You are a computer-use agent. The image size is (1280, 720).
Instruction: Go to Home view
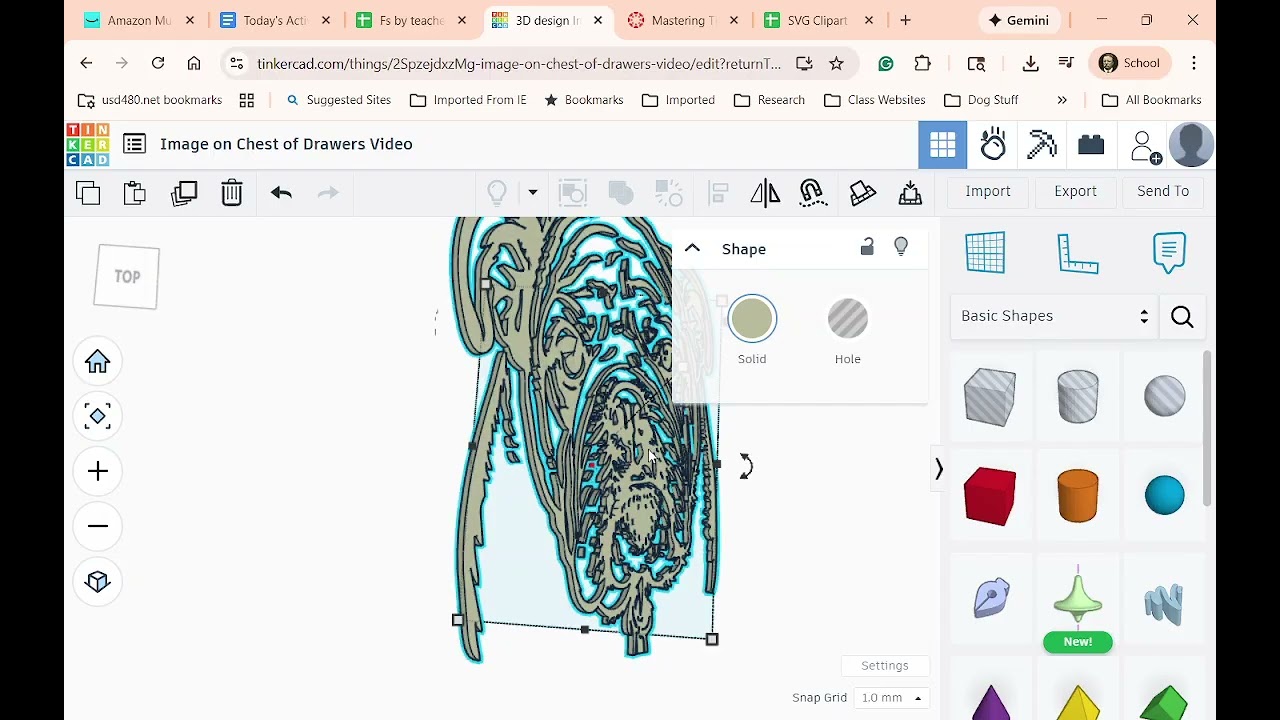(x=98, y=362)
